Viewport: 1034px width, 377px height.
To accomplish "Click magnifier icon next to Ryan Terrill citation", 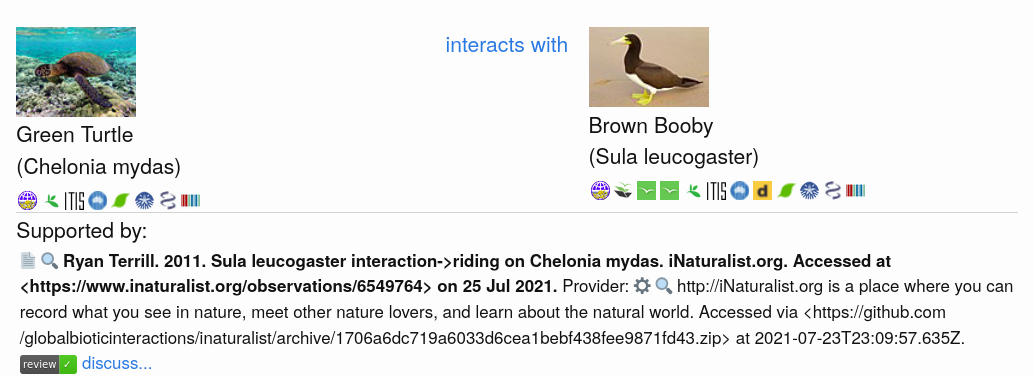I will coord(49,261).
